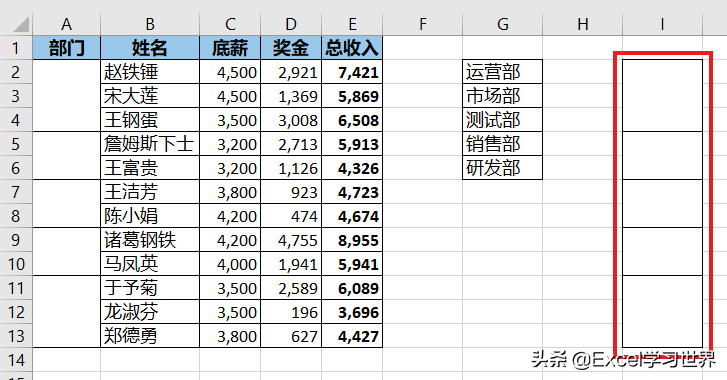The image size is (727, 380).
Task: Select total income value 8,955
Action: click(352, 240)
